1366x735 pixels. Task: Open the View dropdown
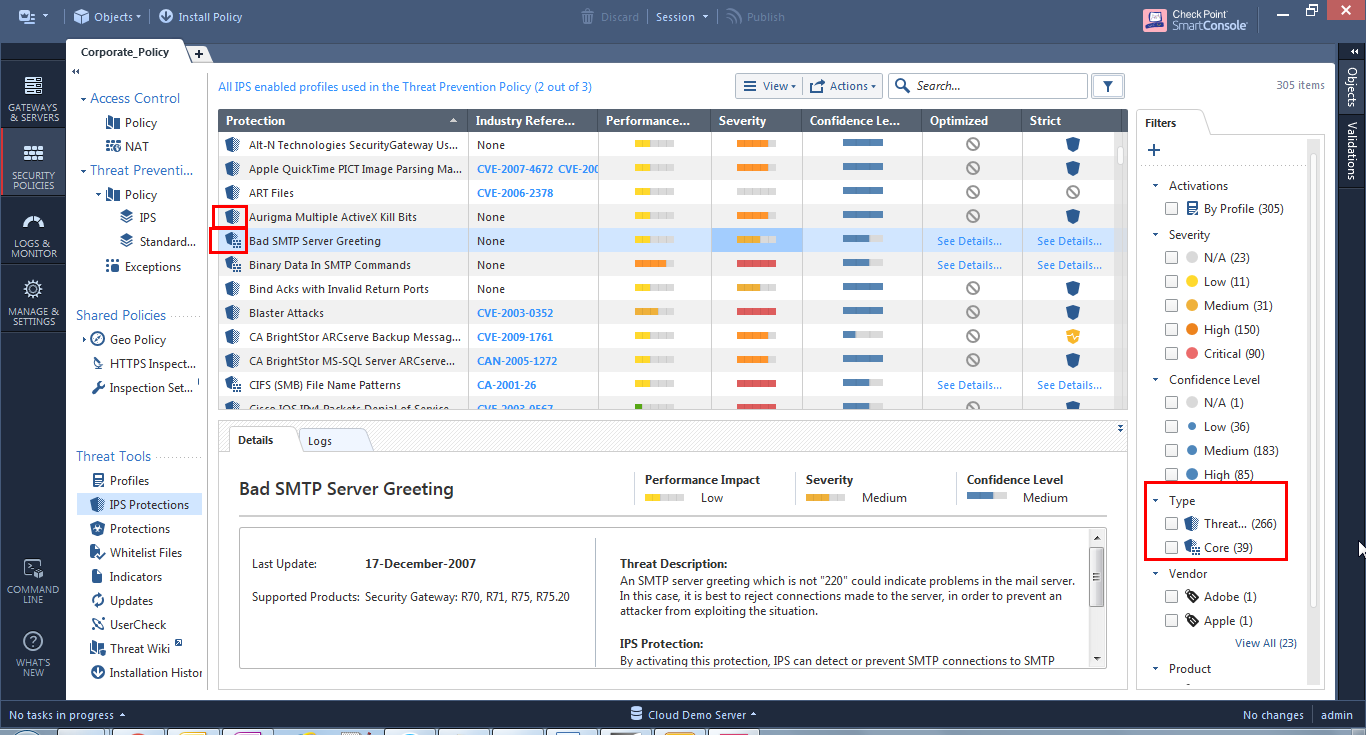point(769,86)
